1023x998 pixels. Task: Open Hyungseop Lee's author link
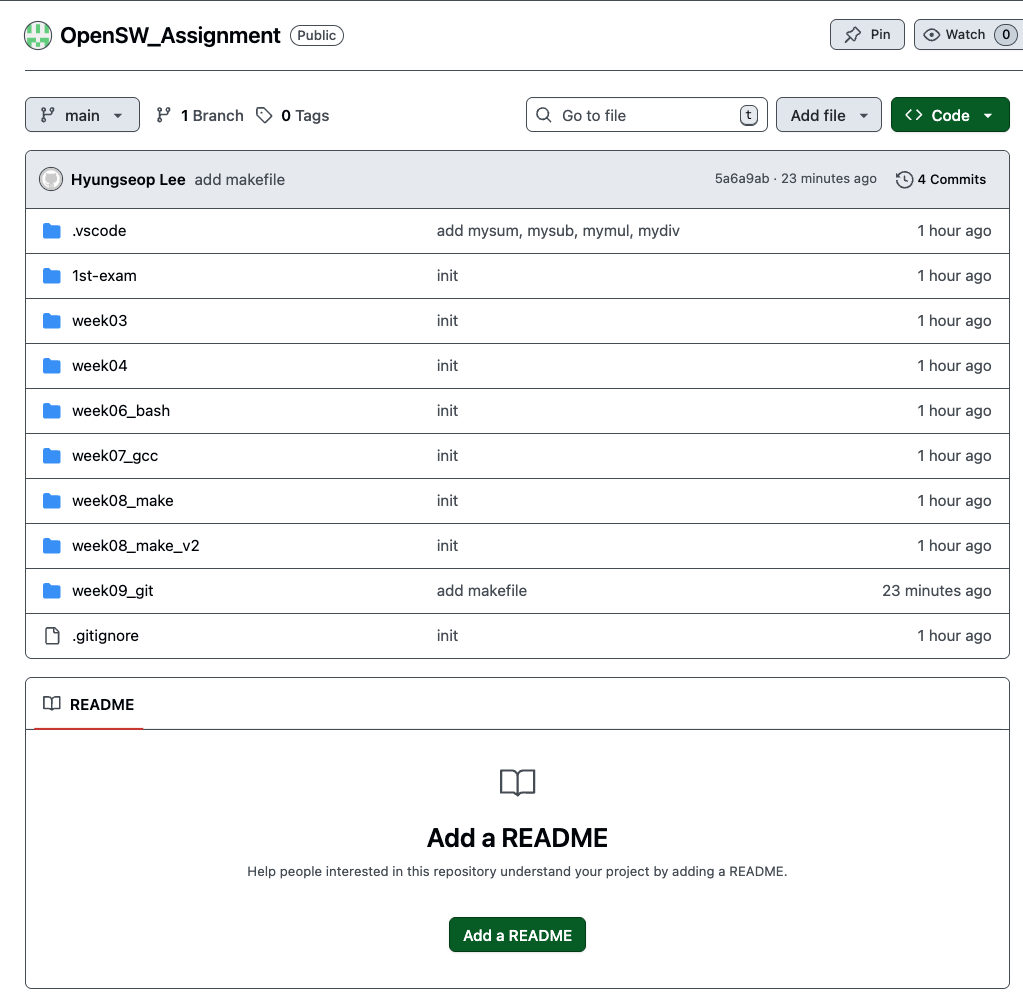pyautogui.click(x=128, y=179)
